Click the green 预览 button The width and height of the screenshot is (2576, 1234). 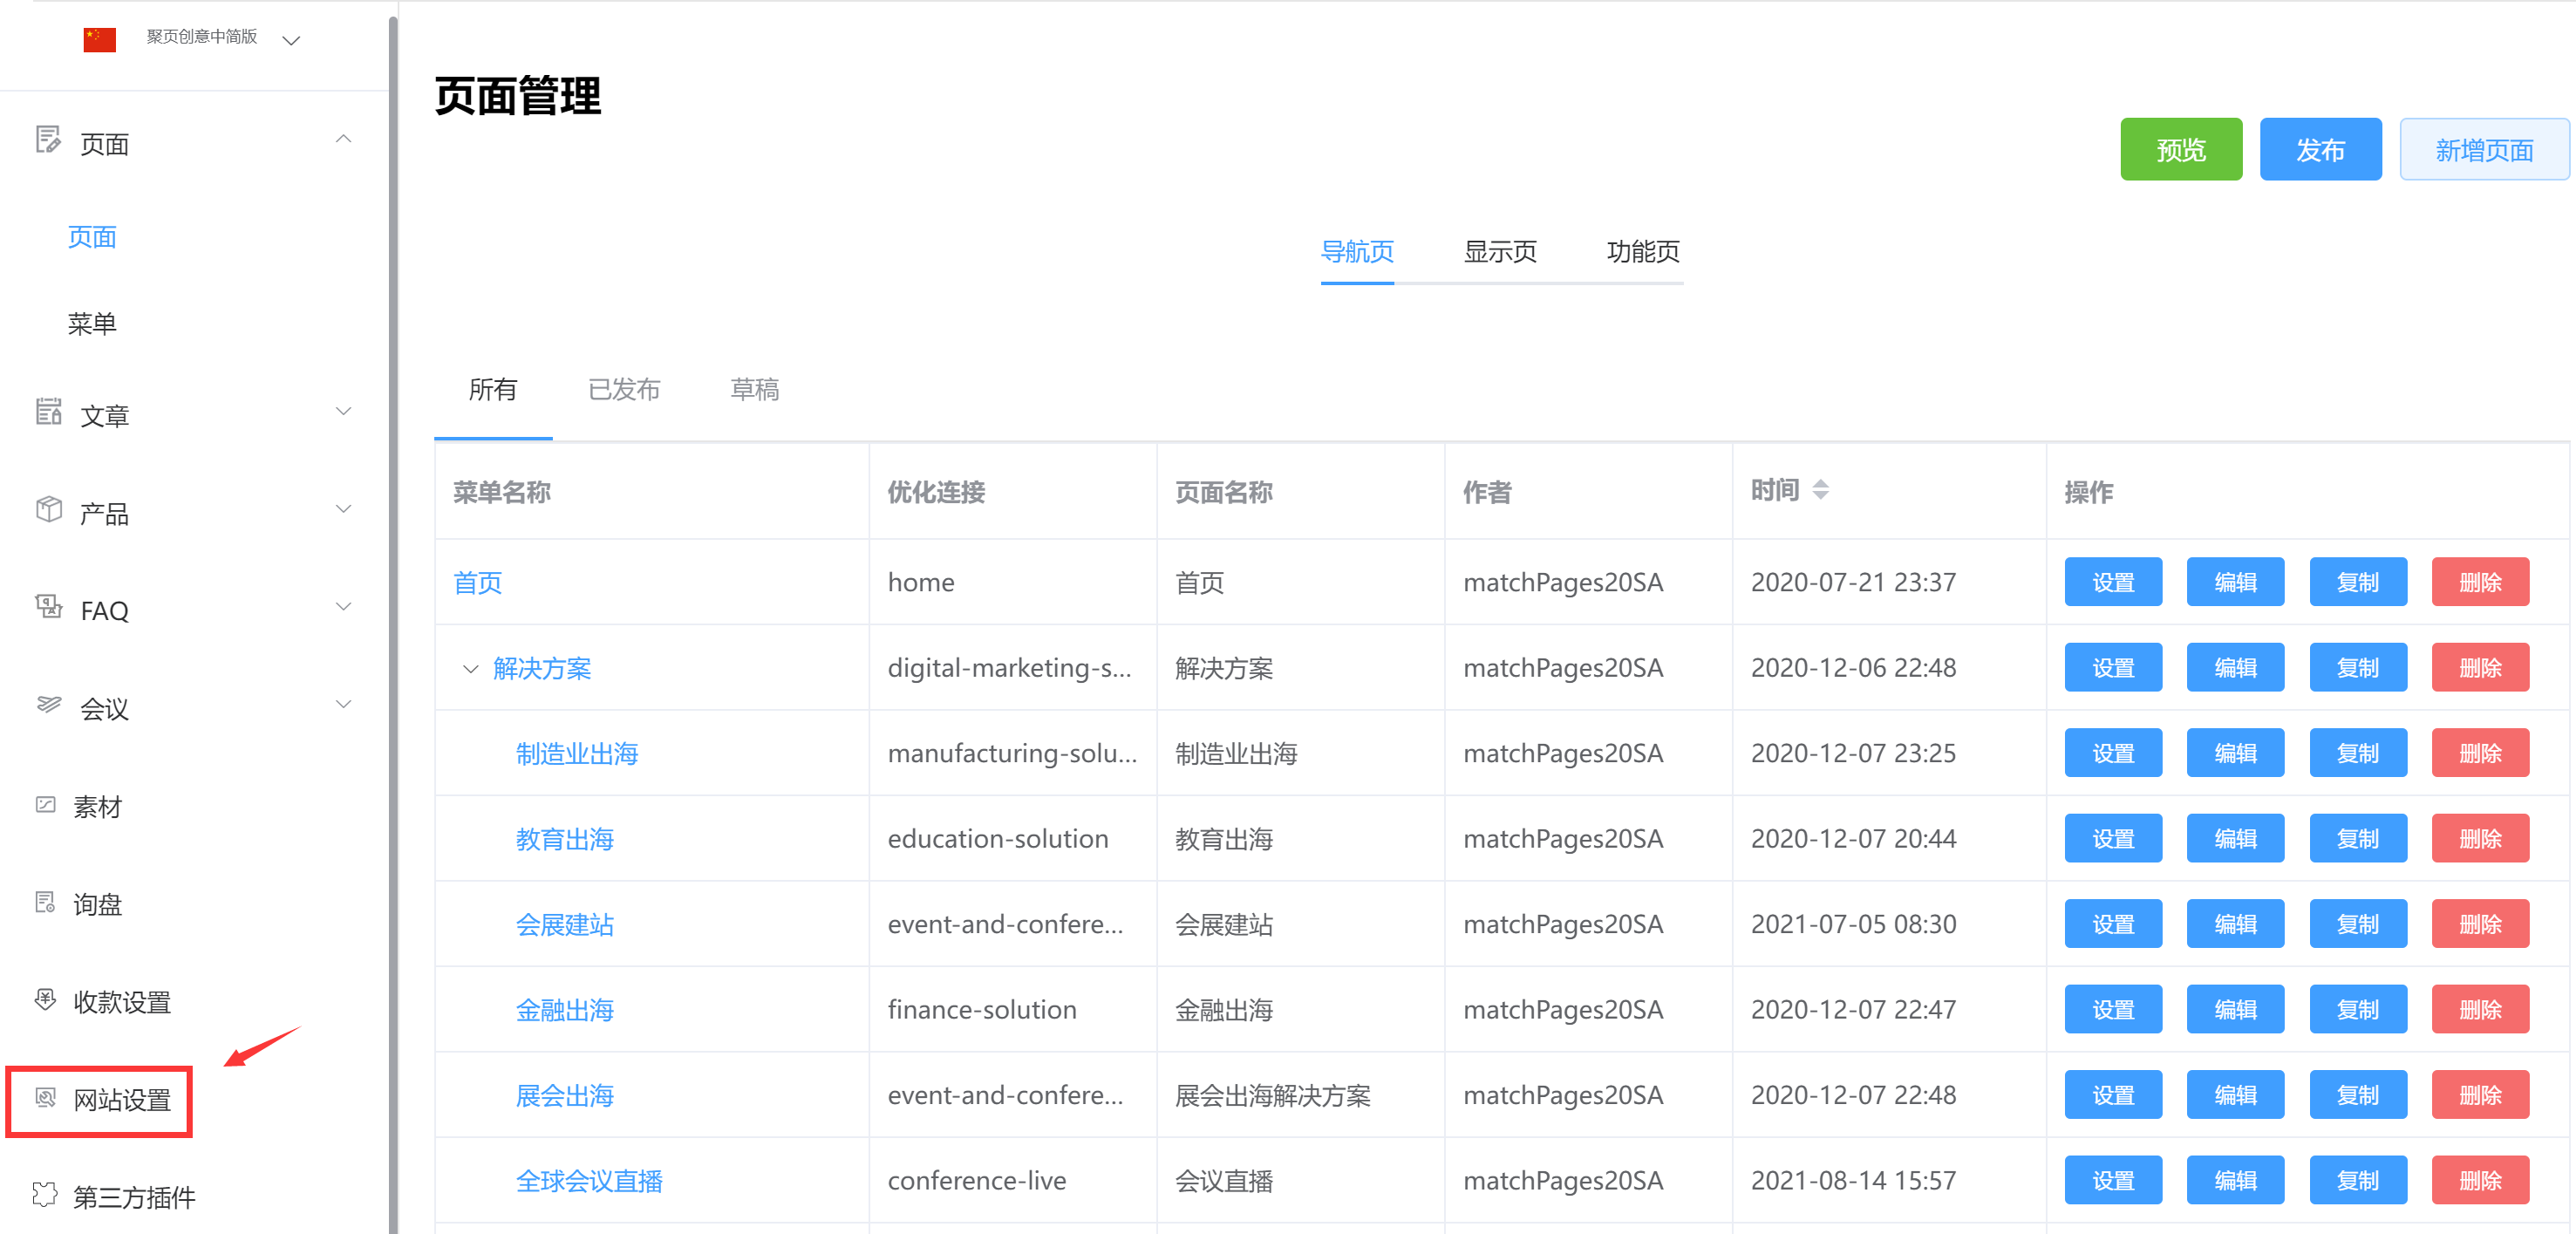(2181, 149)
